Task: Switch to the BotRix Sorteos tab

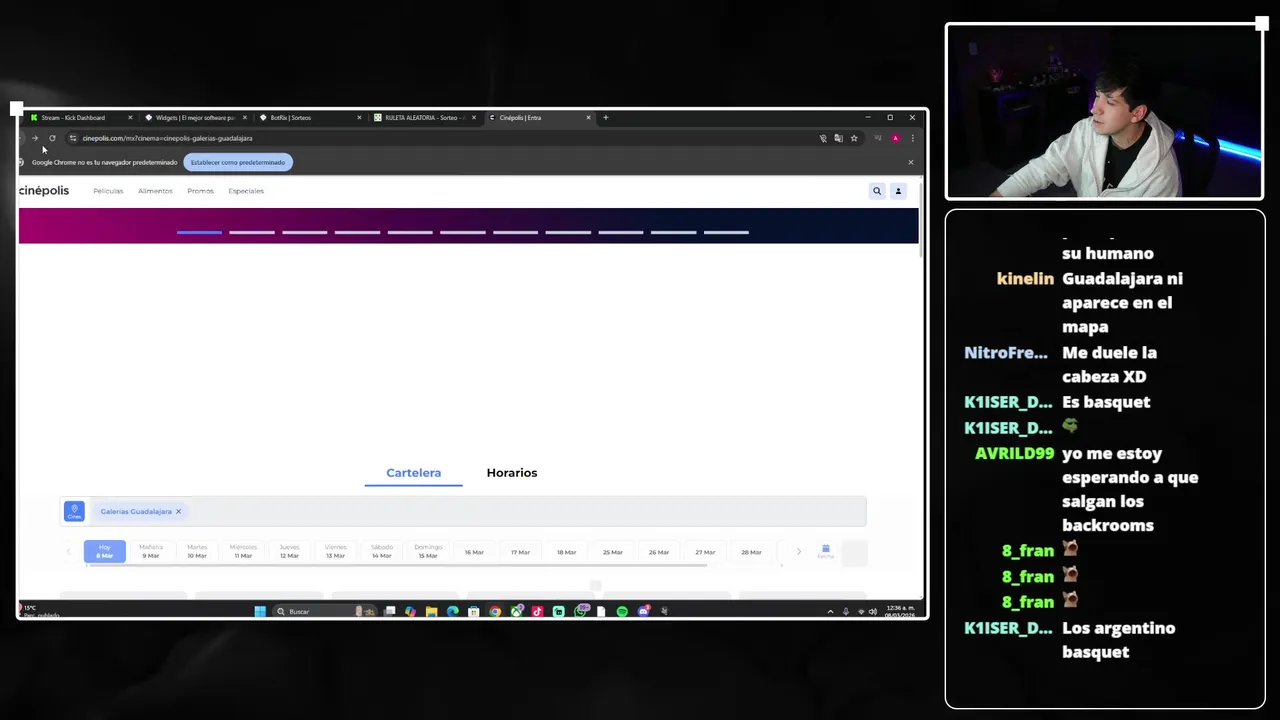Action: point(310,117)
